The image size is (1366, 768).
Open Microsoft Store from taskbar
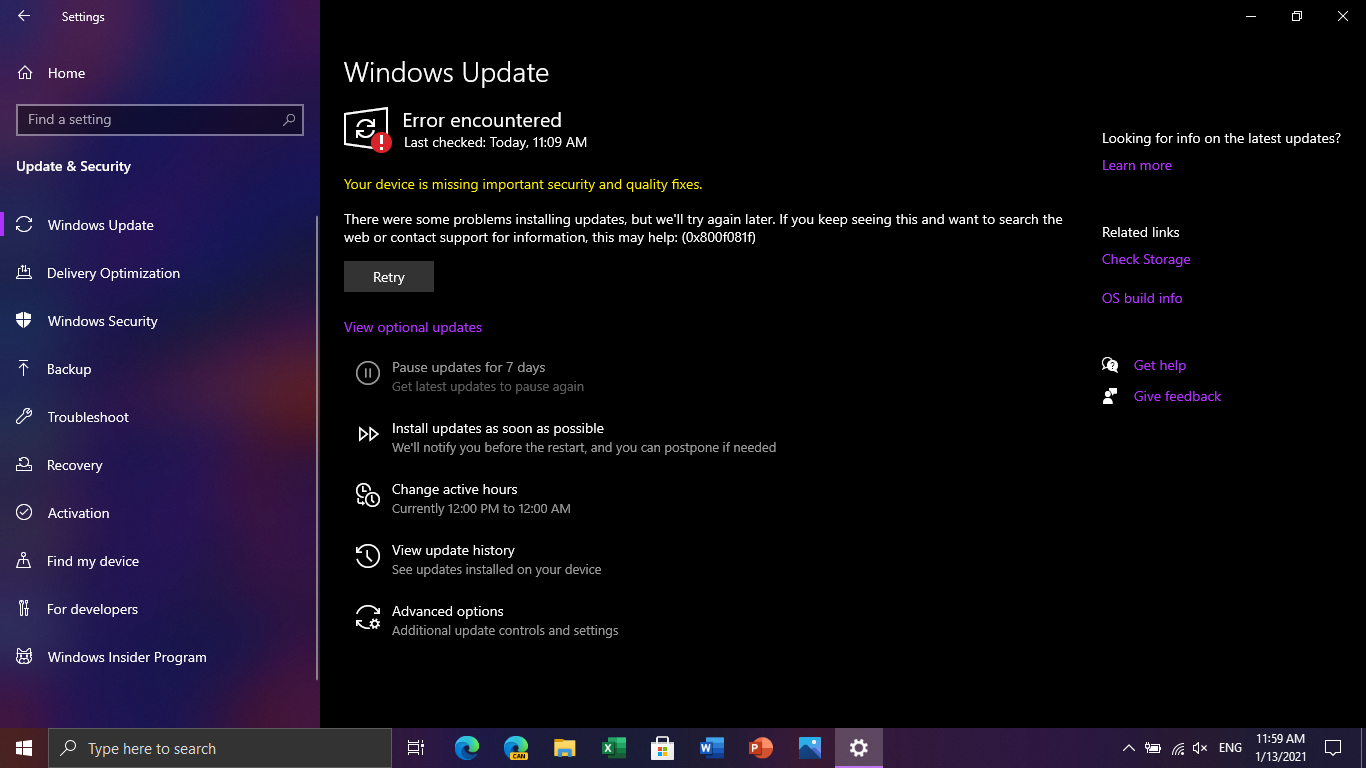(662, 748)
